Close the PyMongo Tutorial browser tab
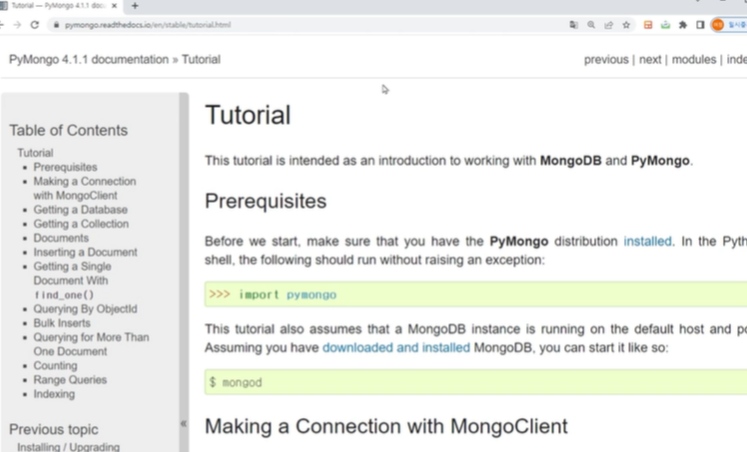 tap(114, 6)
